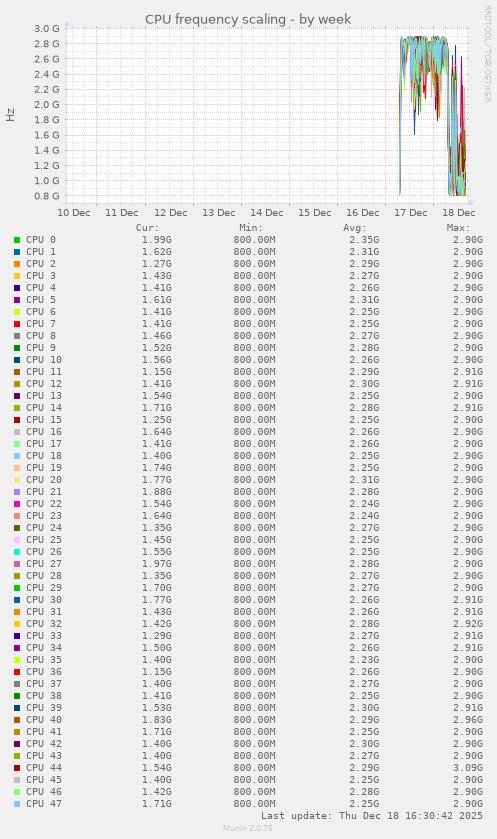Click the CPU 44 dark red swatch
Viewport: 497px width, 839px height.
pos(17,767)
